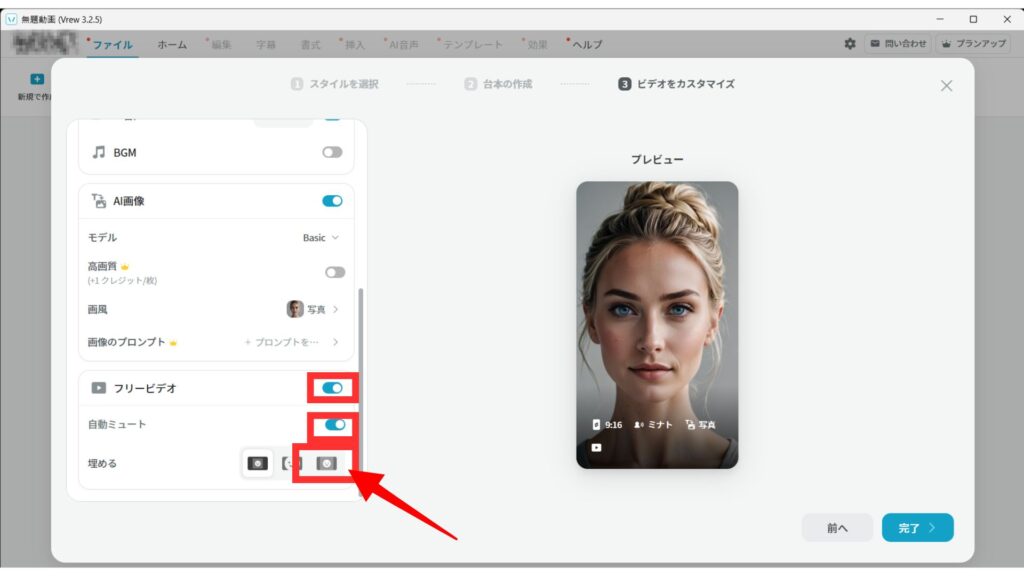Enable the 高画質 high quality toggle
Screen dimensions: 1024x576
pyautogui.click(x=334, y=272)
